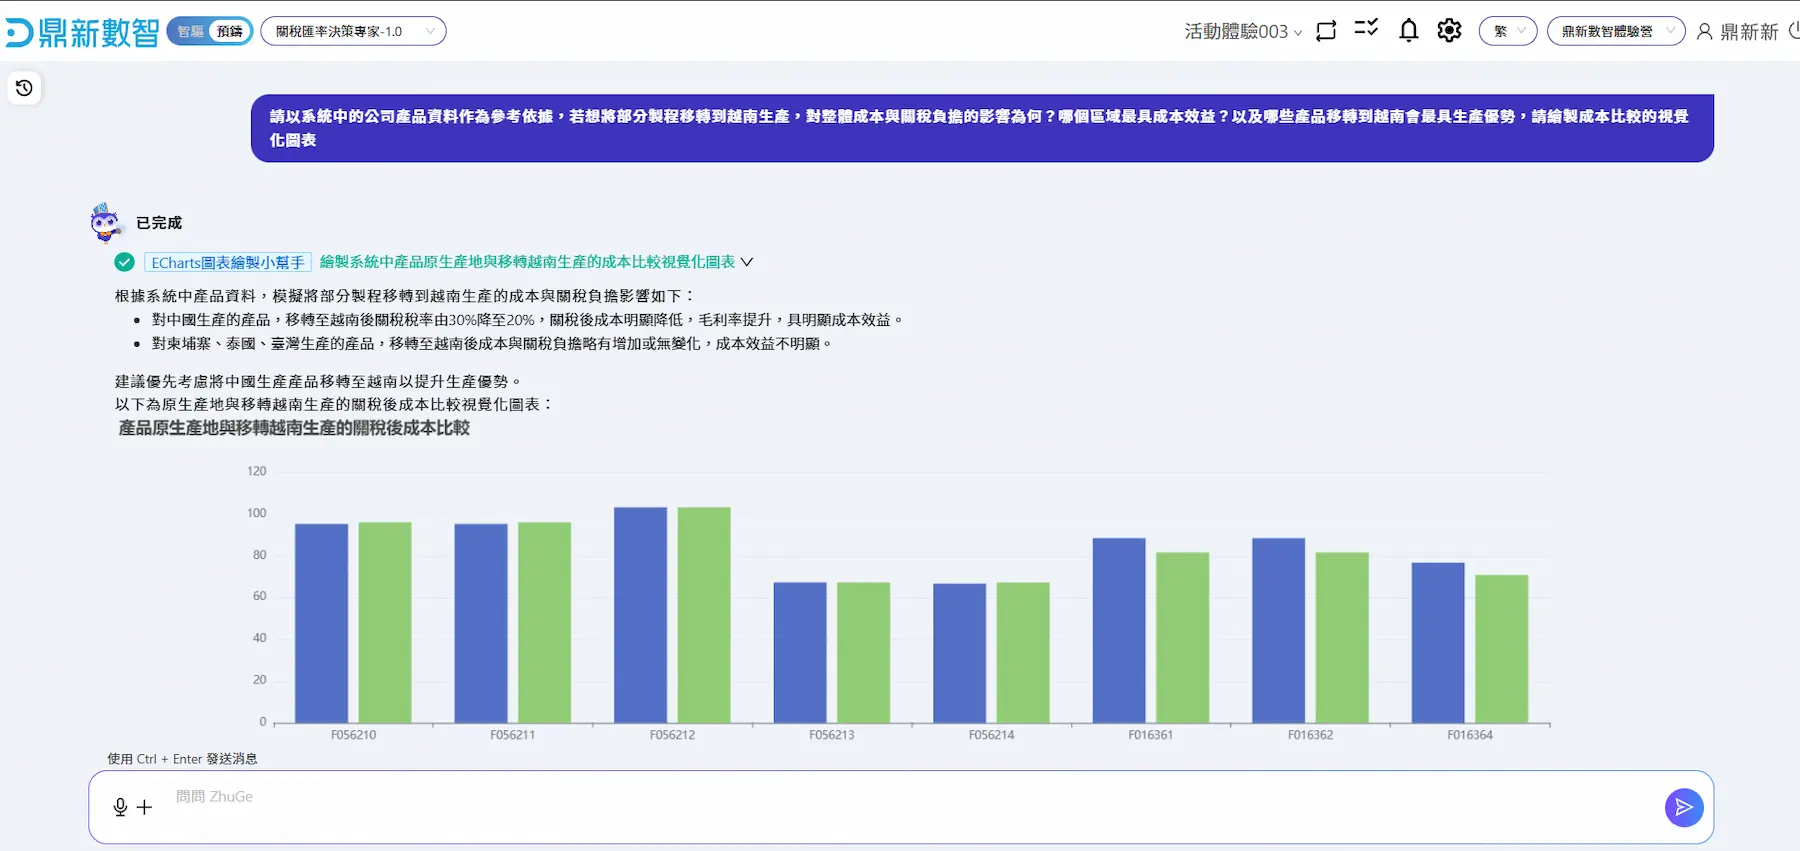This screenshot has width=1800, height=851.
Task: Click the microphone voice input icon
Action: tap(120, 807)
